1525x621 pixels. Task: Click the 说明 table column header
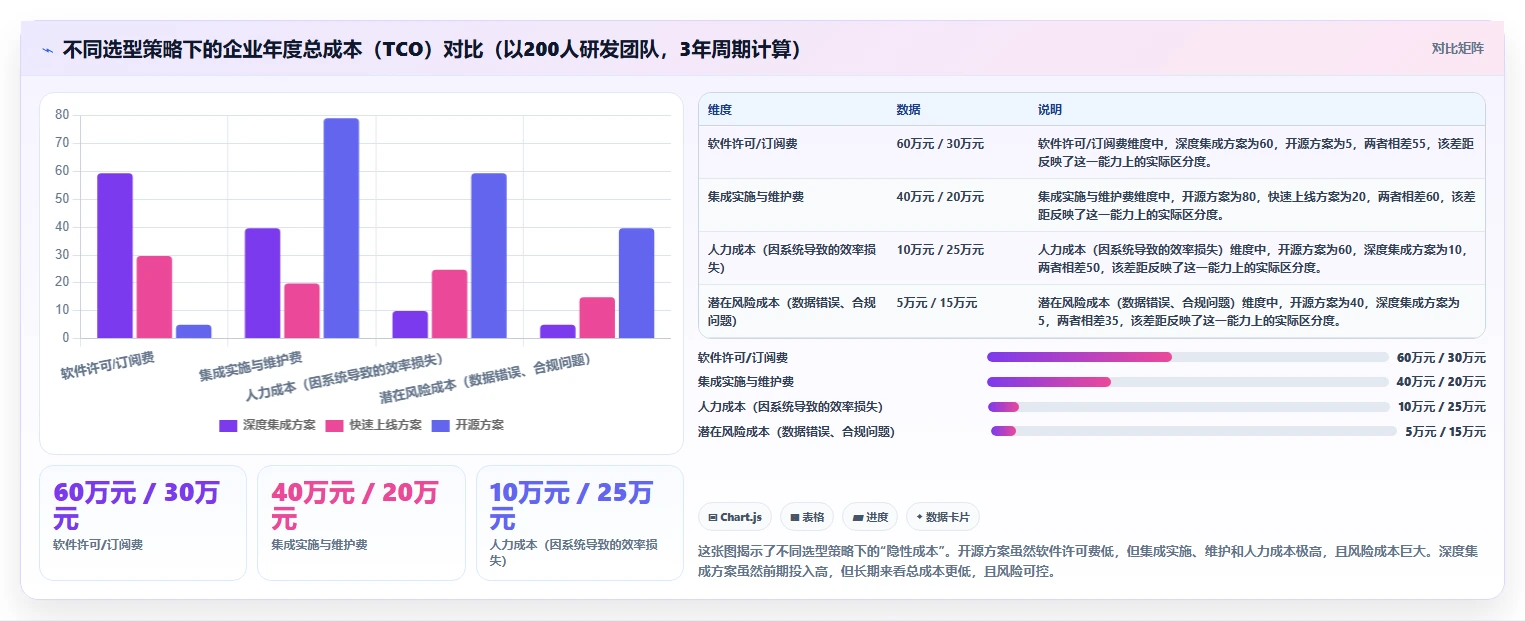click(1050, 109)
